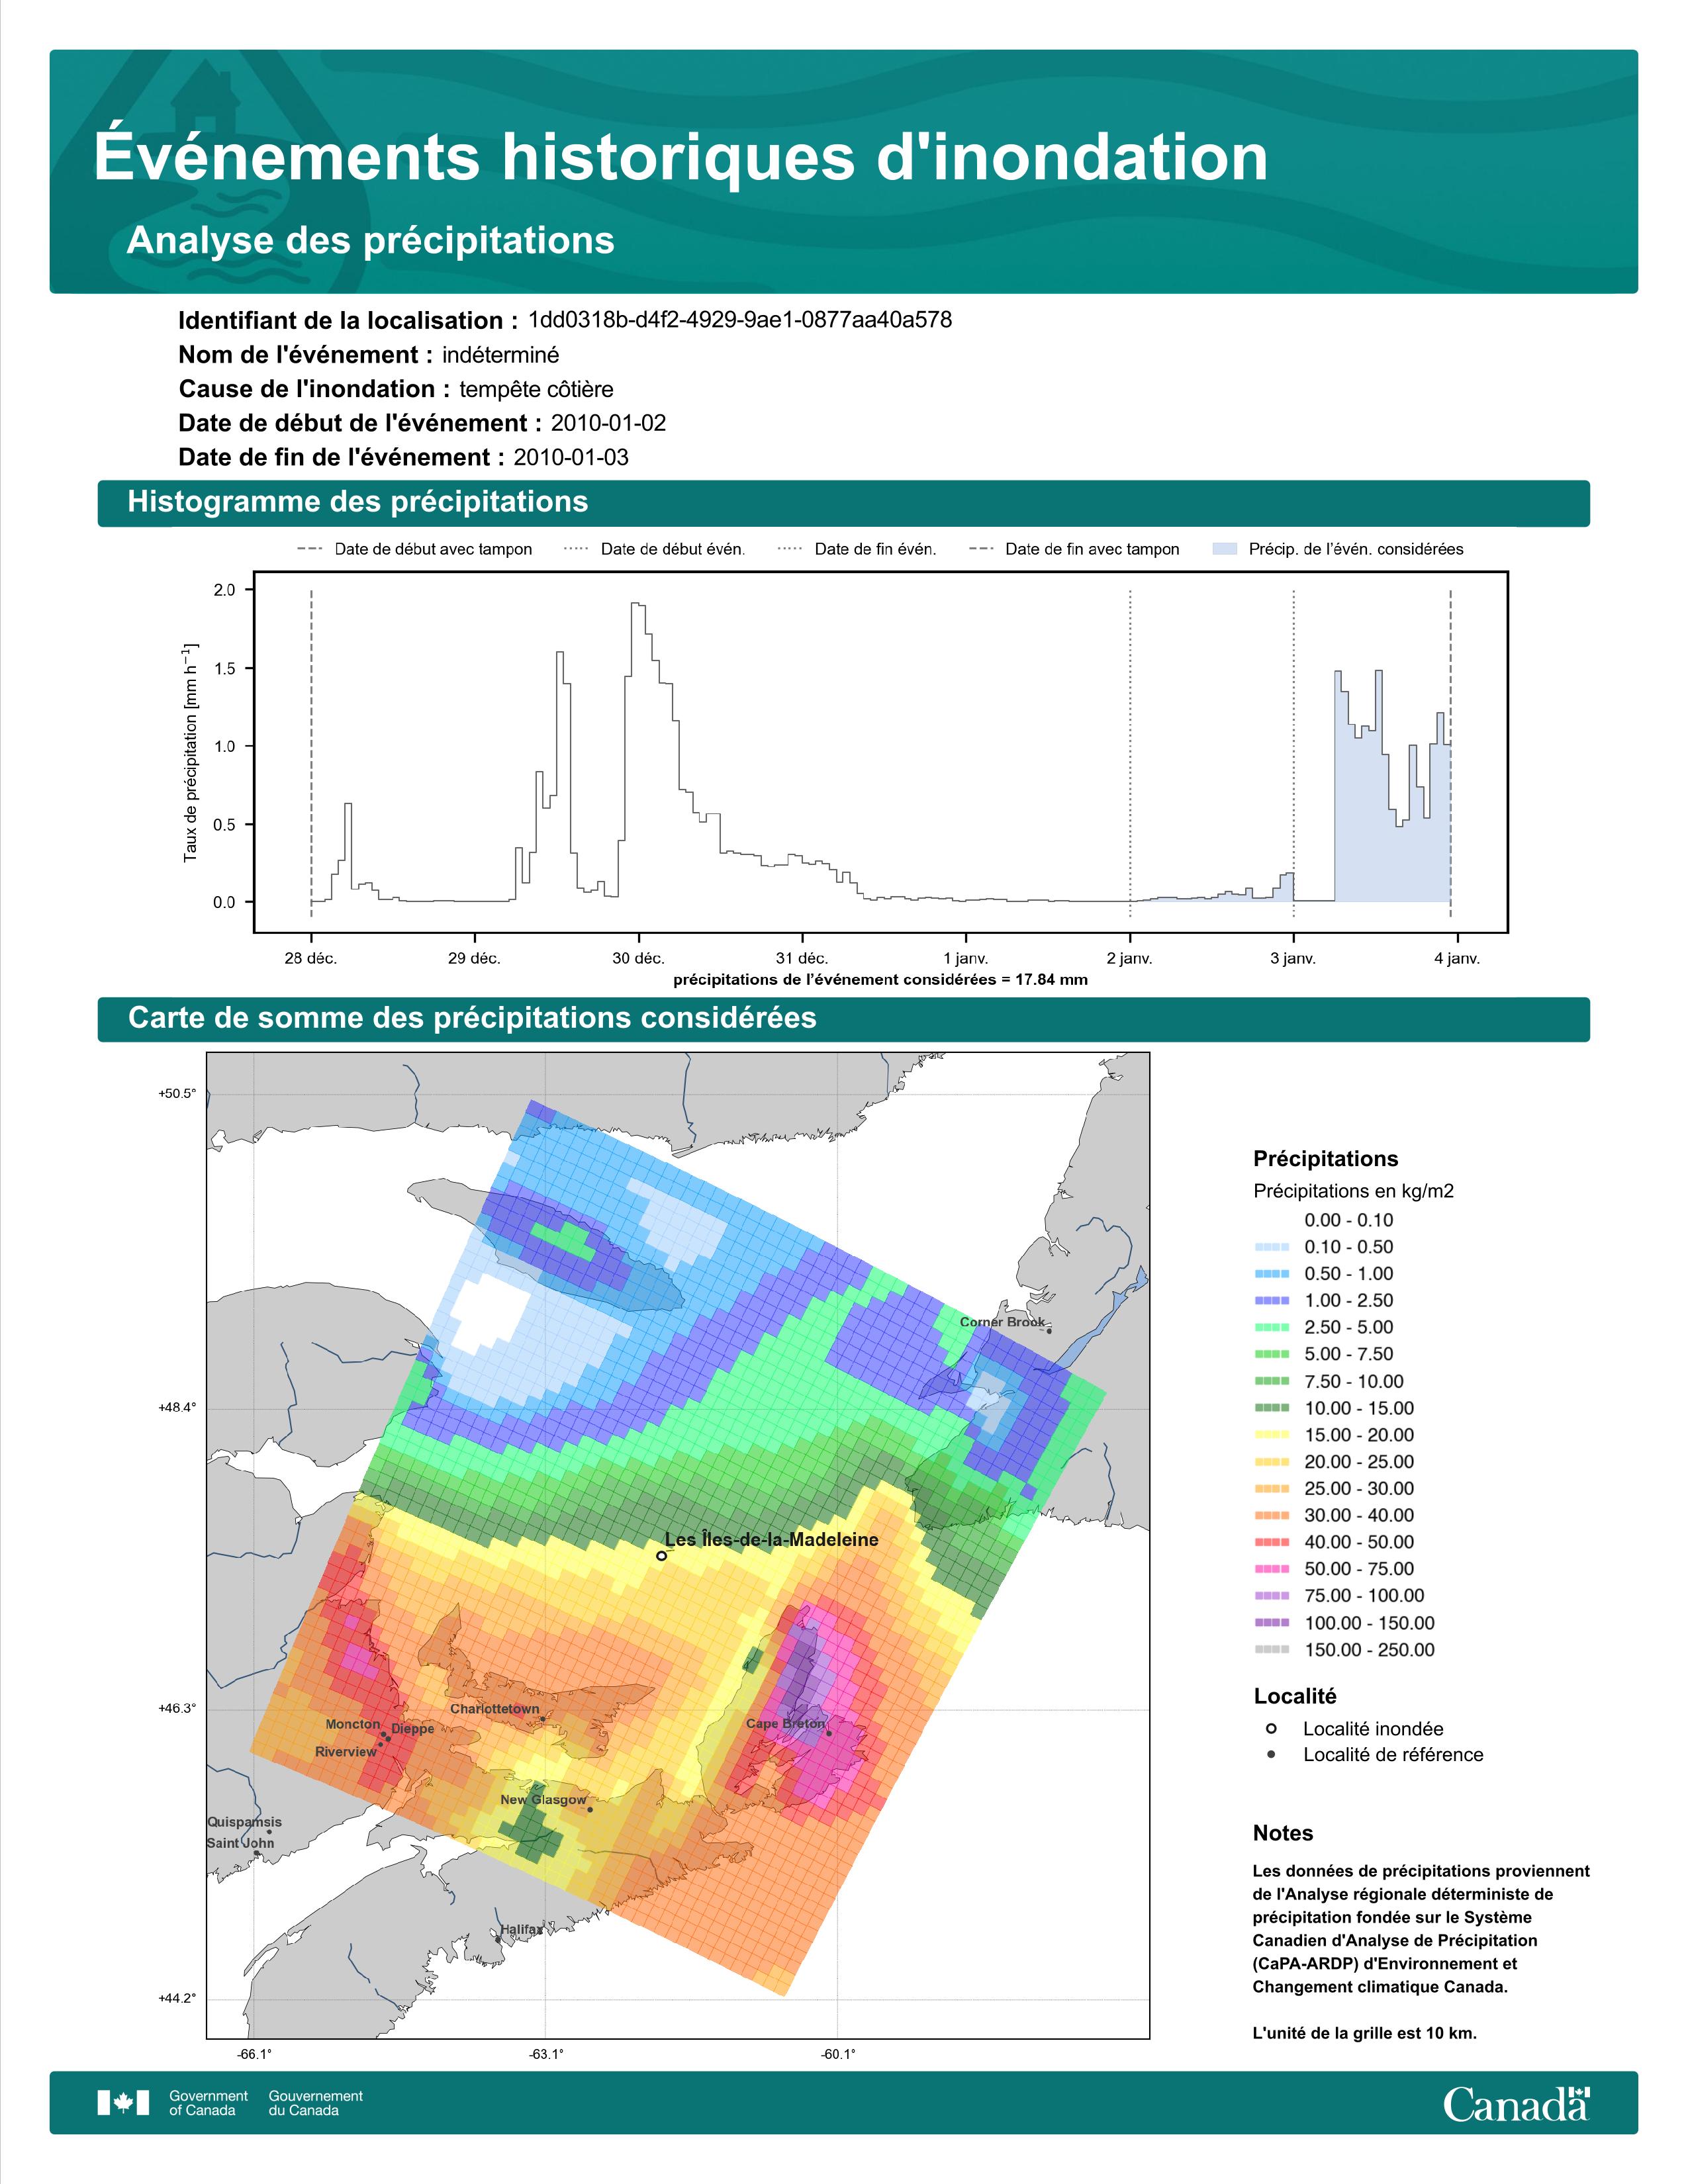Image resolution: width=1688 pixels, height=2184 pixels.
Task: Click the Précipitations en kg/m2 legend subtitle
Action: pos(1353,1191)
